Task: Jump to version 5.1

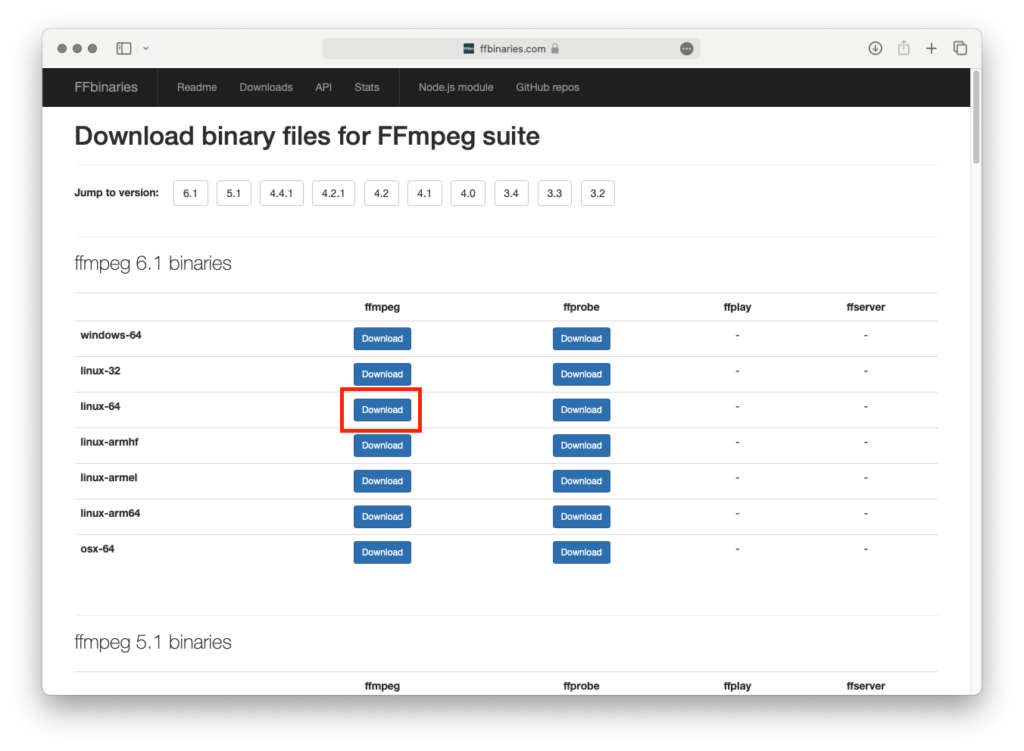Action: [233, 193]
